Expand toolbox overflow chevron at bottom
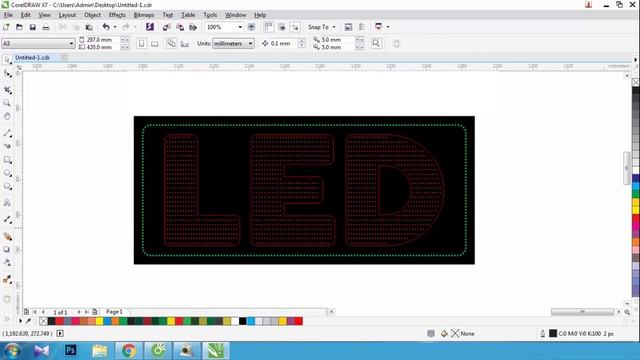 coord(7,319)
